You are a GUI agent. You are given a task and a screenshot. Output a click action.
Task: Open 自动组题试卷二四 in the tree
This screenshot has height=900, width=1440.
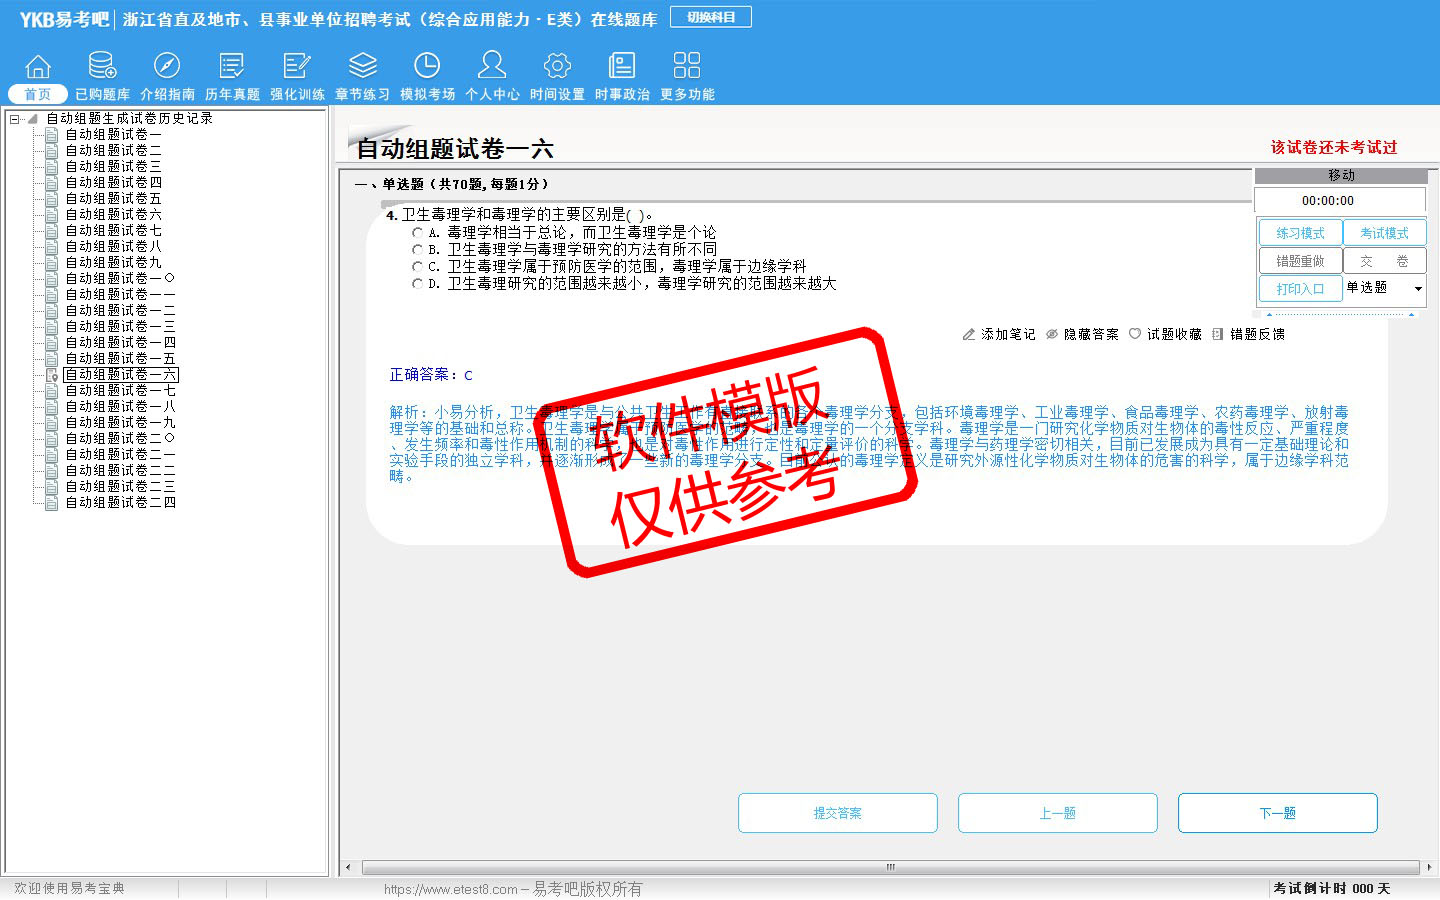coord(120,502)
